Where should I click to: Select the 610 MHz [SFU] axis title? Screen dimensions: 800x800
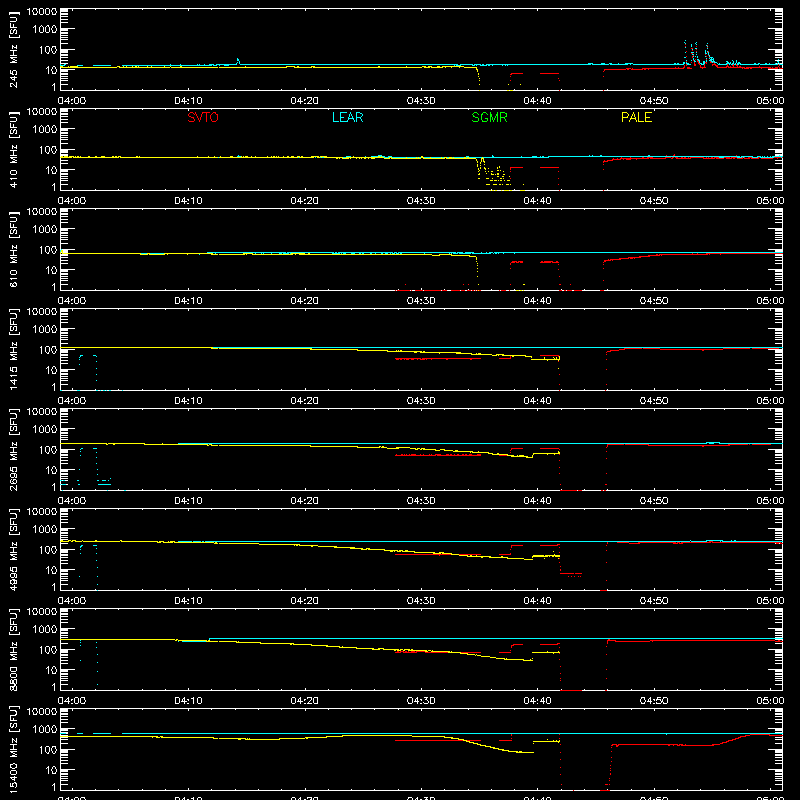pos(13,249)
